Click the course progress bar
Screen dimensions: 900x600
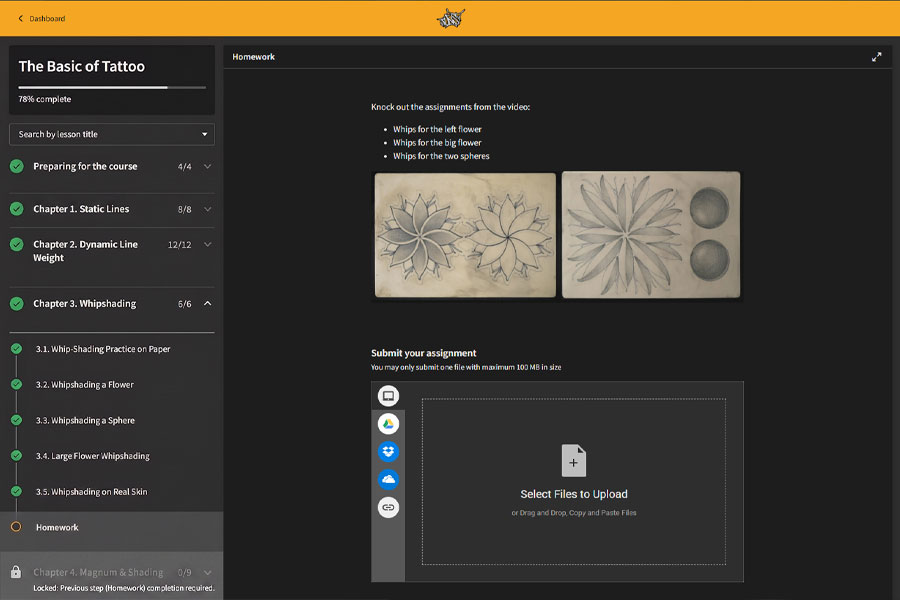tap(112, 87)
